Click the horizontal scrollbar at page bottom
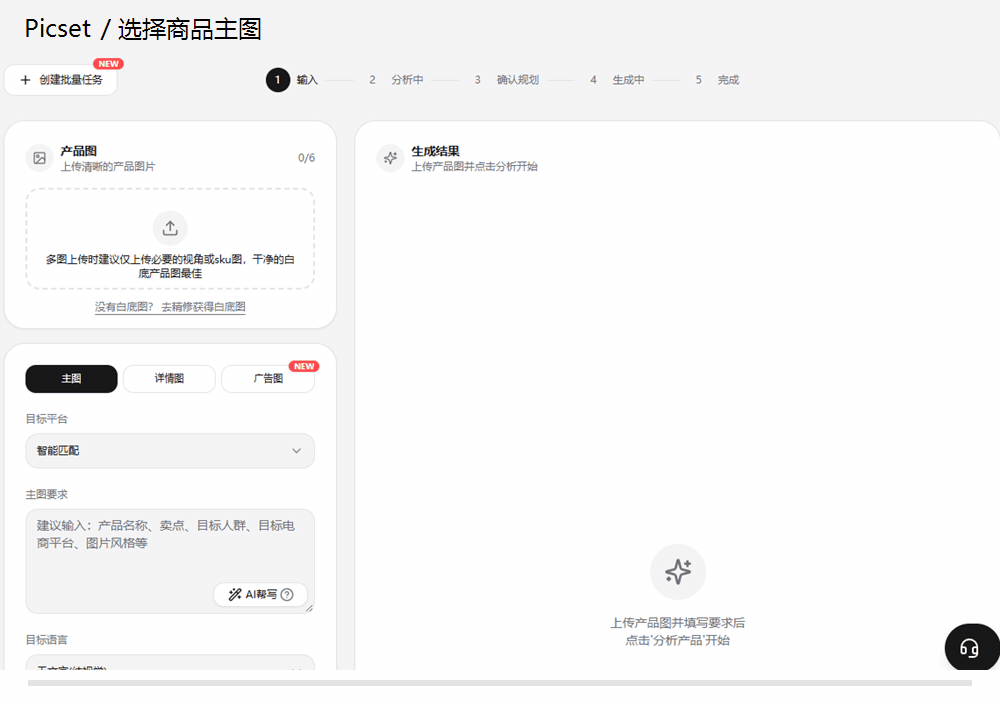Screen dimensions: 1000x702 499,683
